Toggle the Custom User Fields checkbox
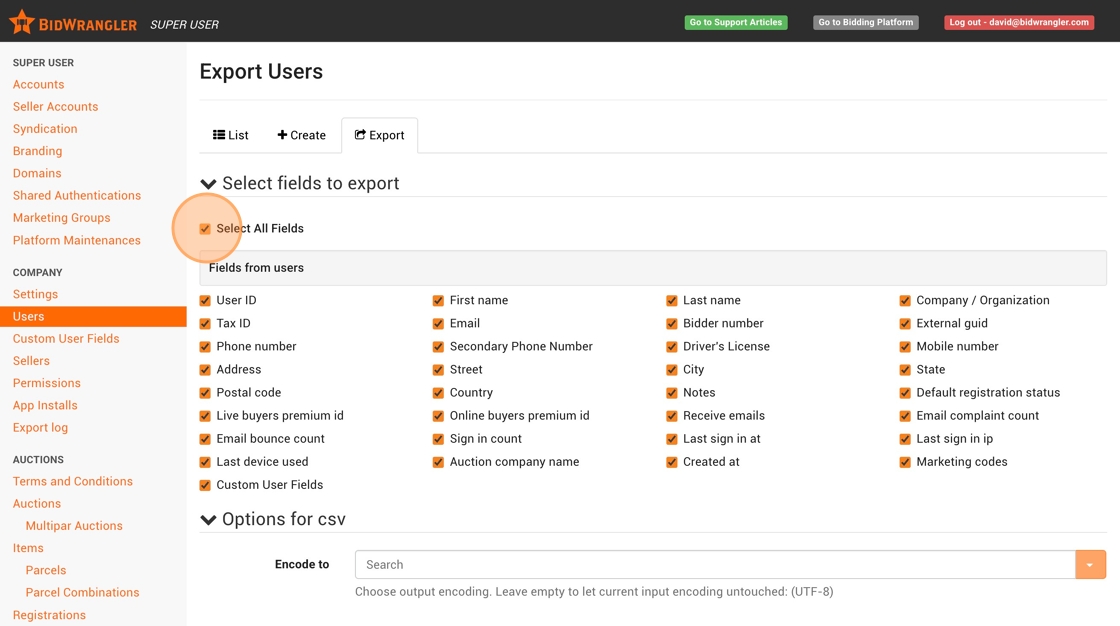Screen dimensions: 1120x626 click(x=205, y=485)
